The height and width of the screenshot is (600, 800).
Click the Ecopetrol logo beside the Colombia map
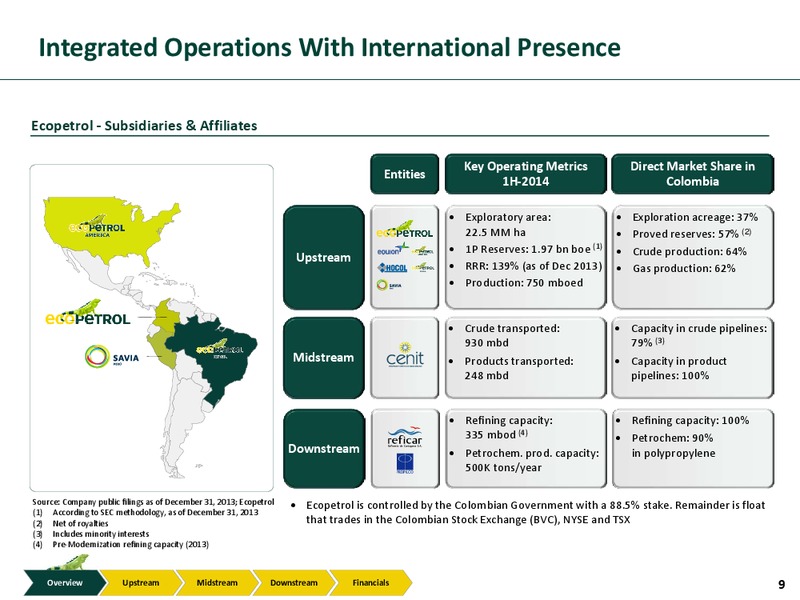coord(88,313)
